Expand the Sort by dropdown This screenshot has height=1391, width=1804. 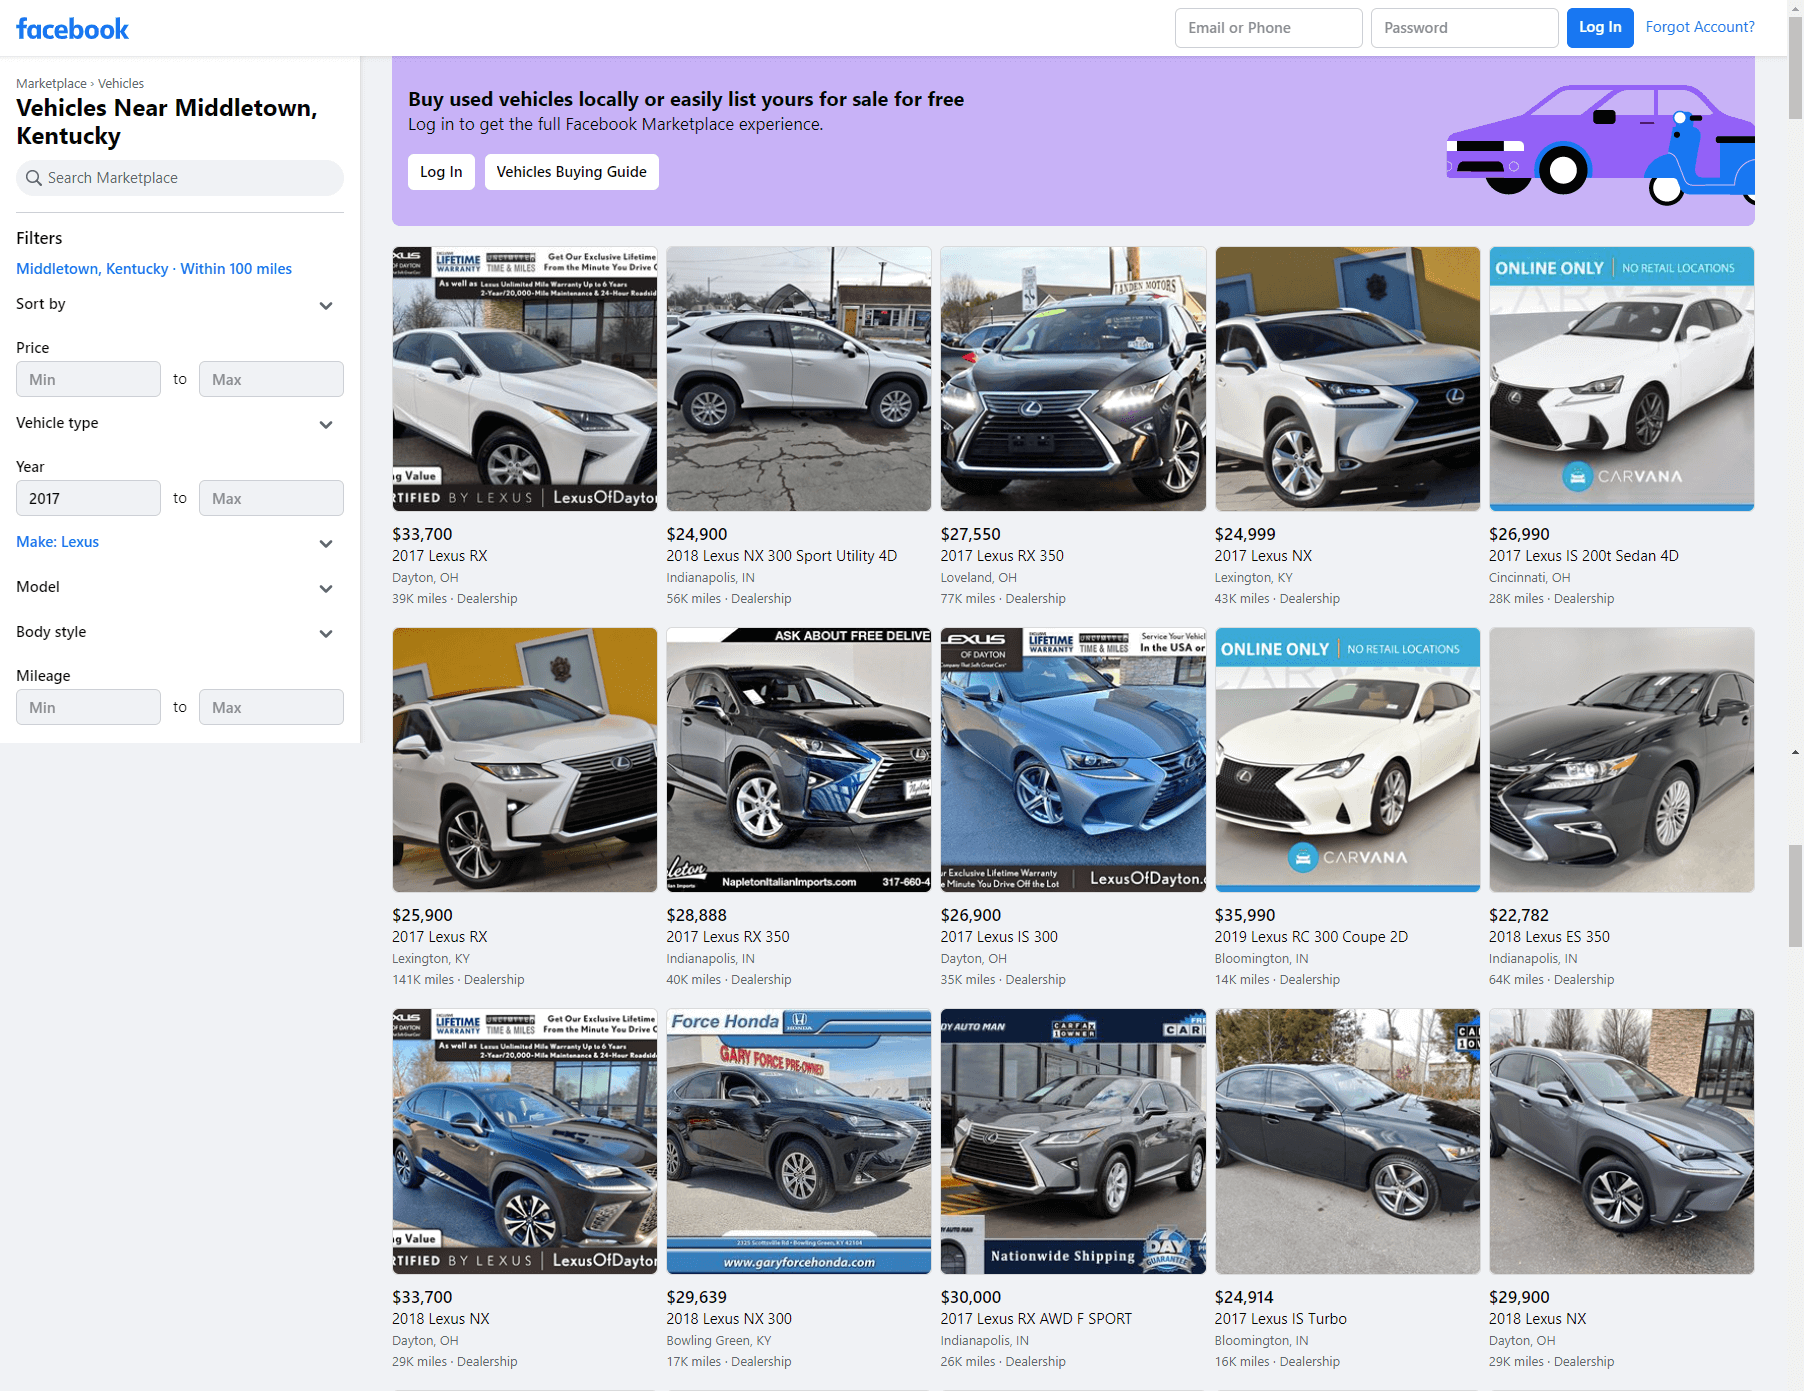click(325, 305)
